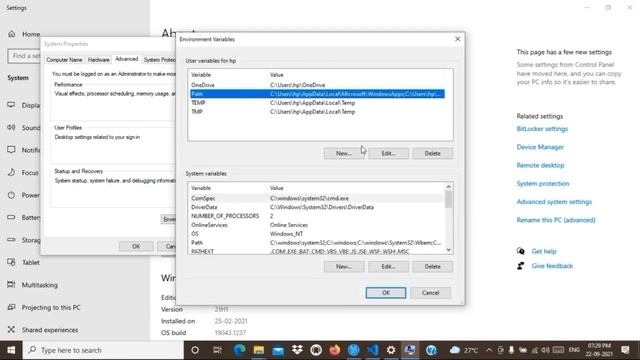This screenshot has height=360, width=640.
Task: Click Delete under user variables
Action: point(433,153)
